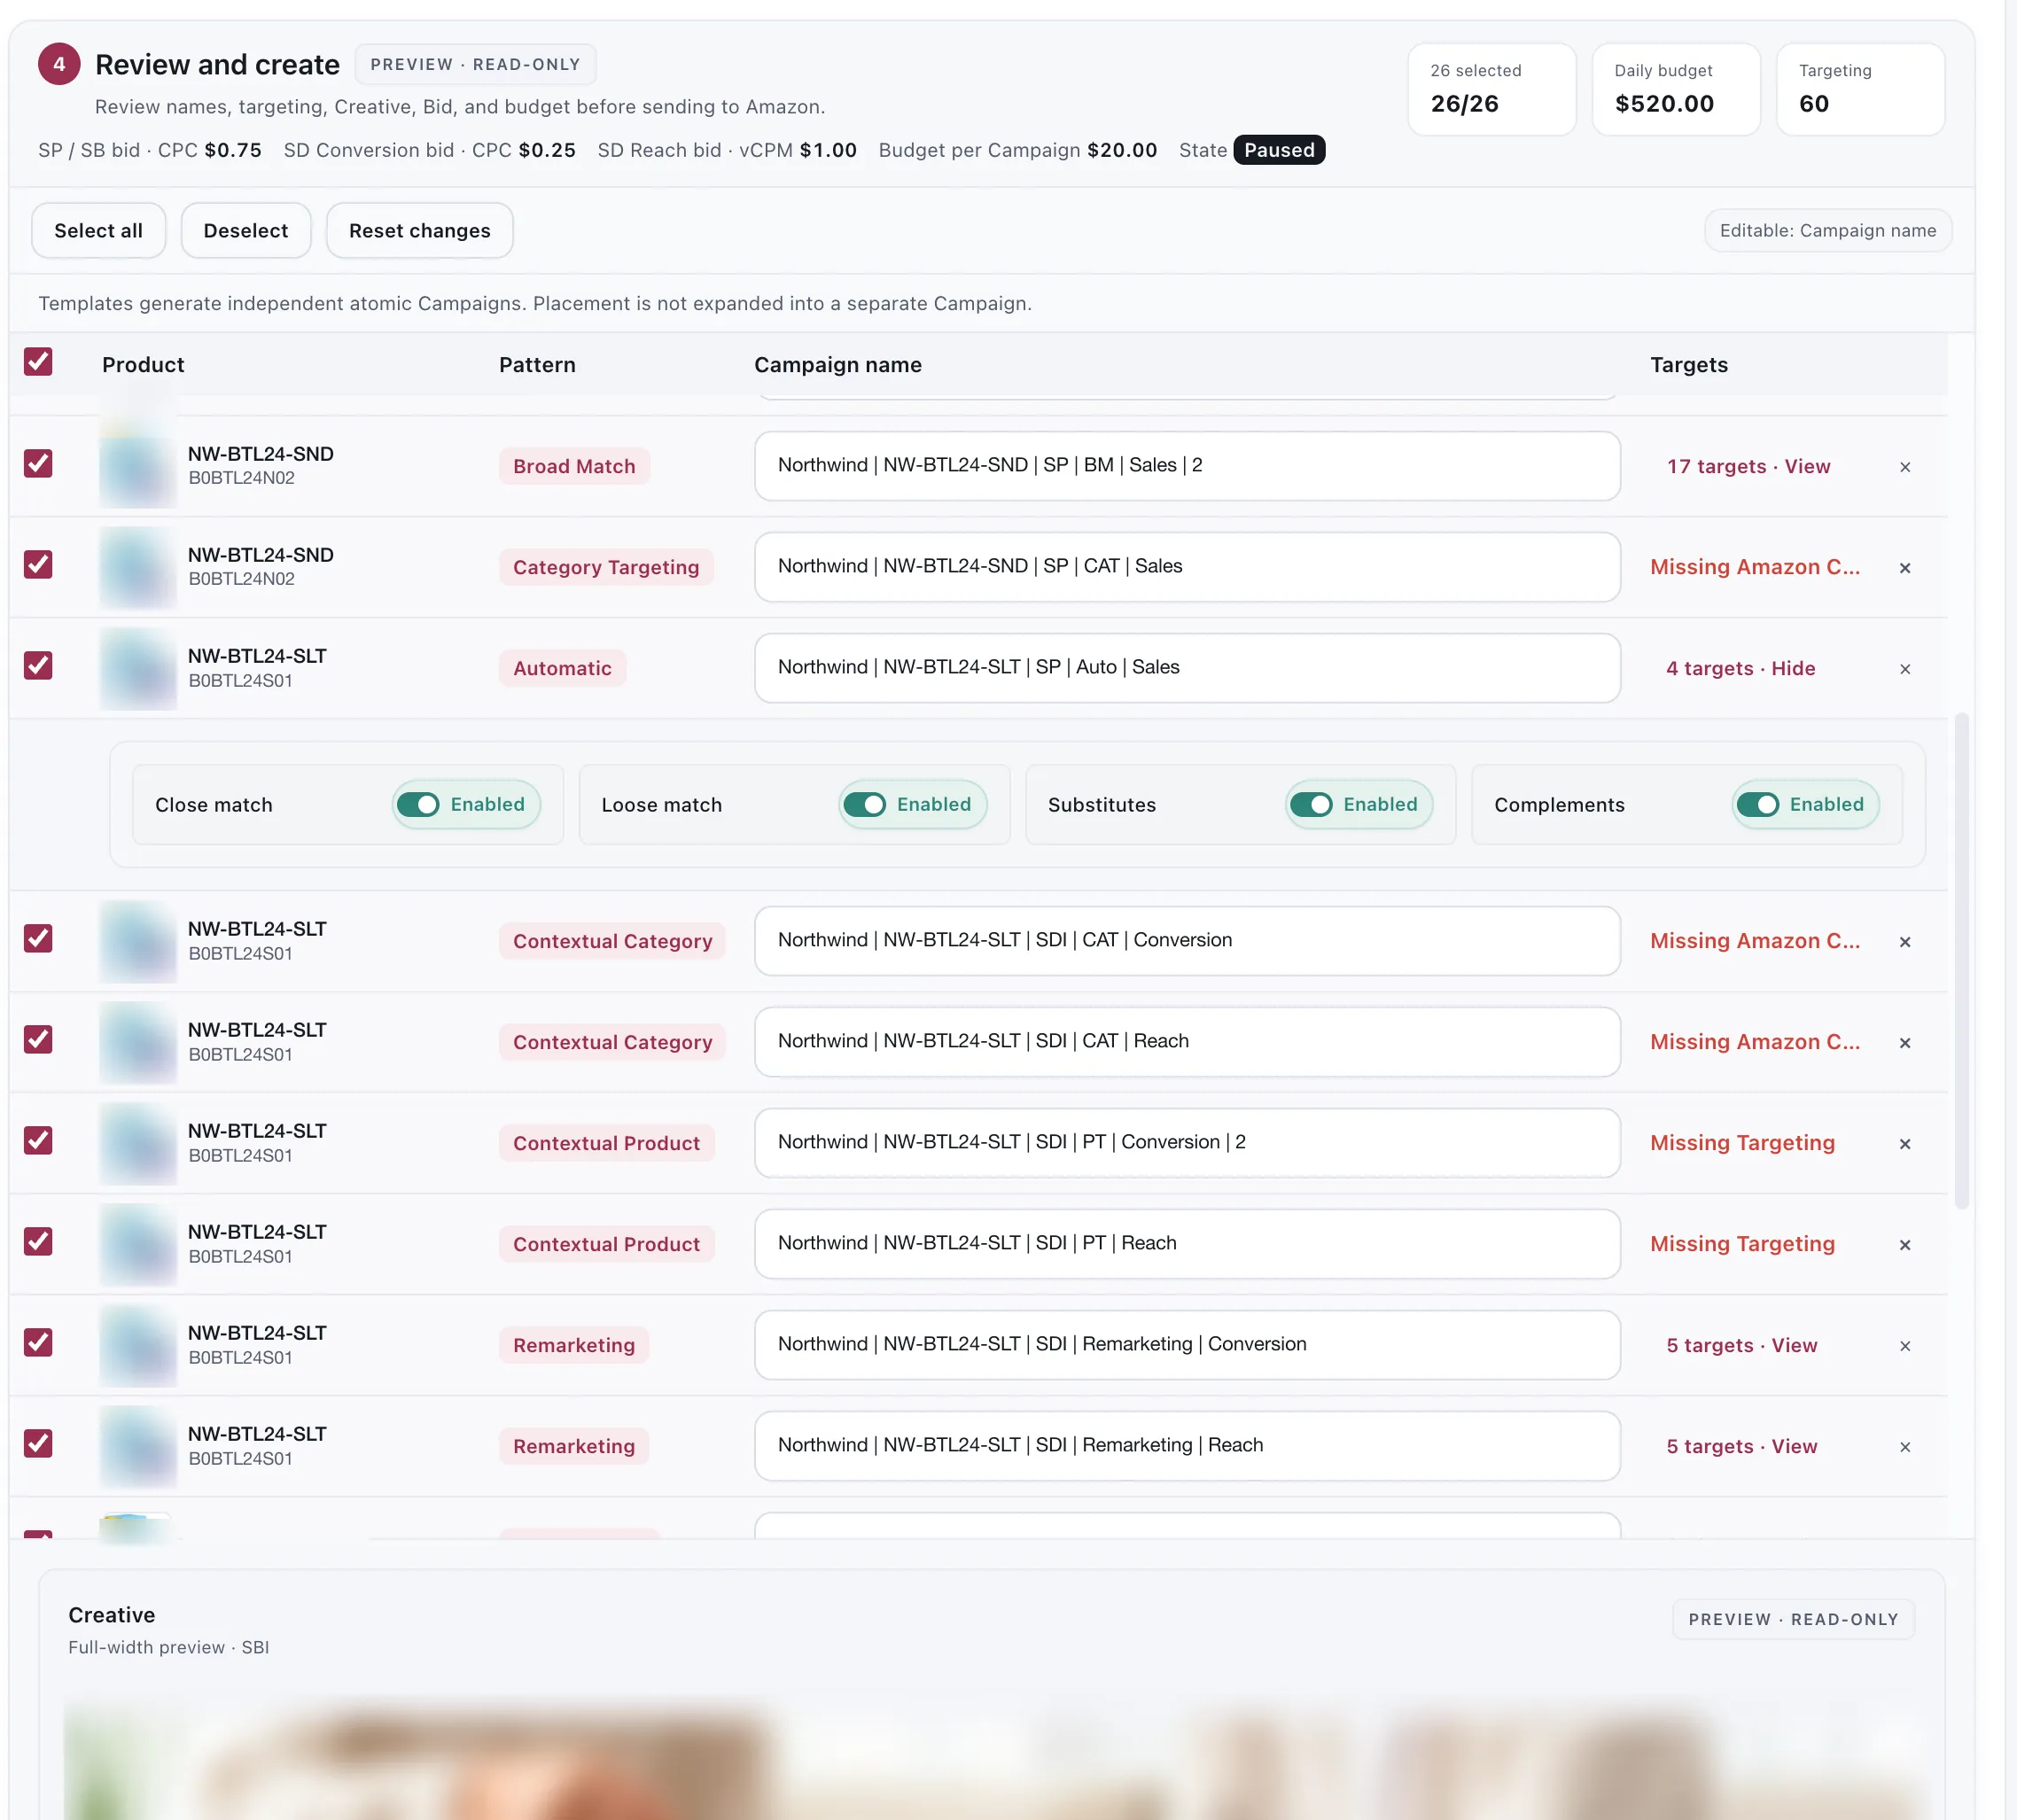Edit the SP BM Sales 2 campaign name

1187,466
